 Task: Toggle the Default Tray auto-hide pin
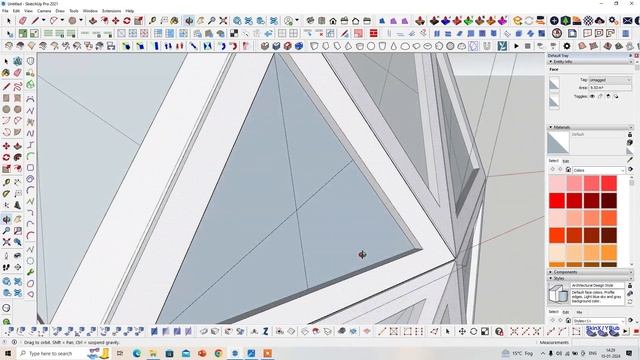tap(631, 55)
